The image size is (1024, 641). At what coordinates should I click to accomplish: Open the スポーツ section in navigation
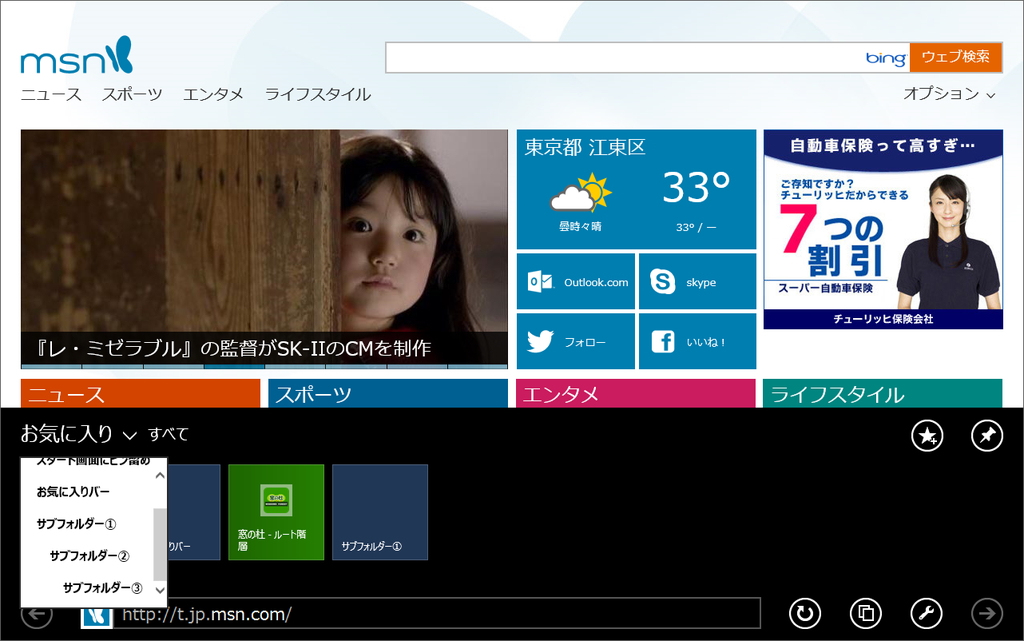(133, 94)
